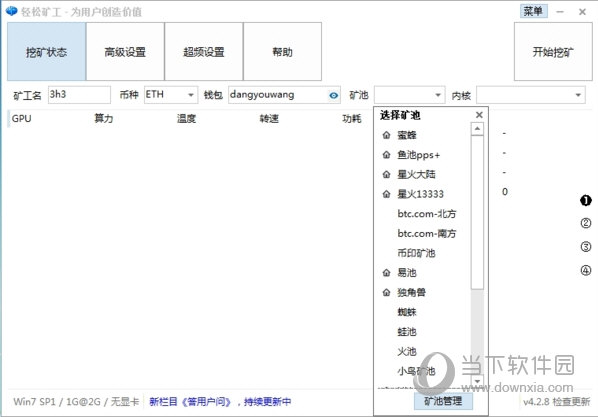Open 矿池管理 button

pyautogui.click(x=443, y=401)
